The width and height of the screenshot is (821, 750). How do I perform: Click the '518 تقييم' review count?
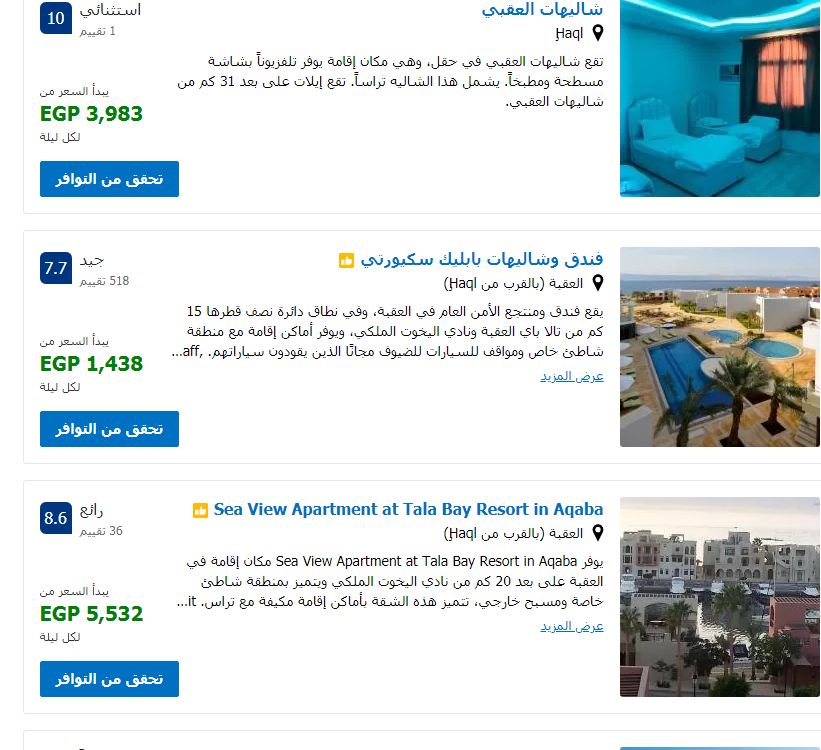pos(104,281)
